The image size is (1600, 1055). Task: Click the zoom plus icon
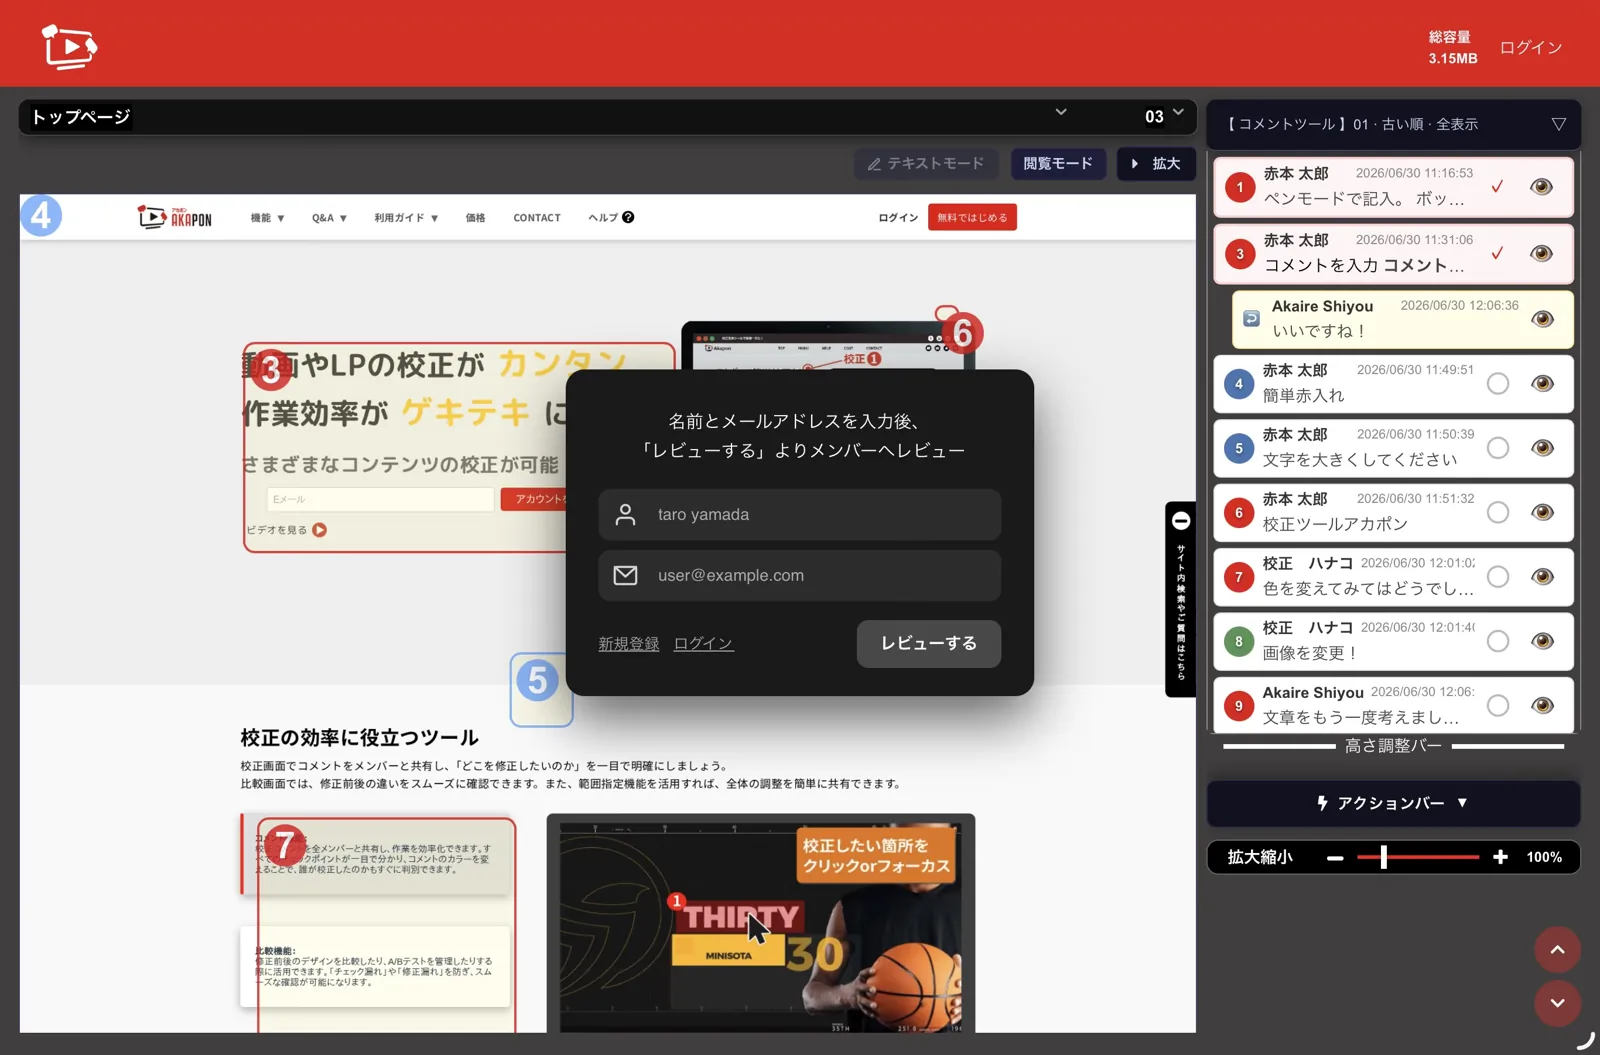1500,857
